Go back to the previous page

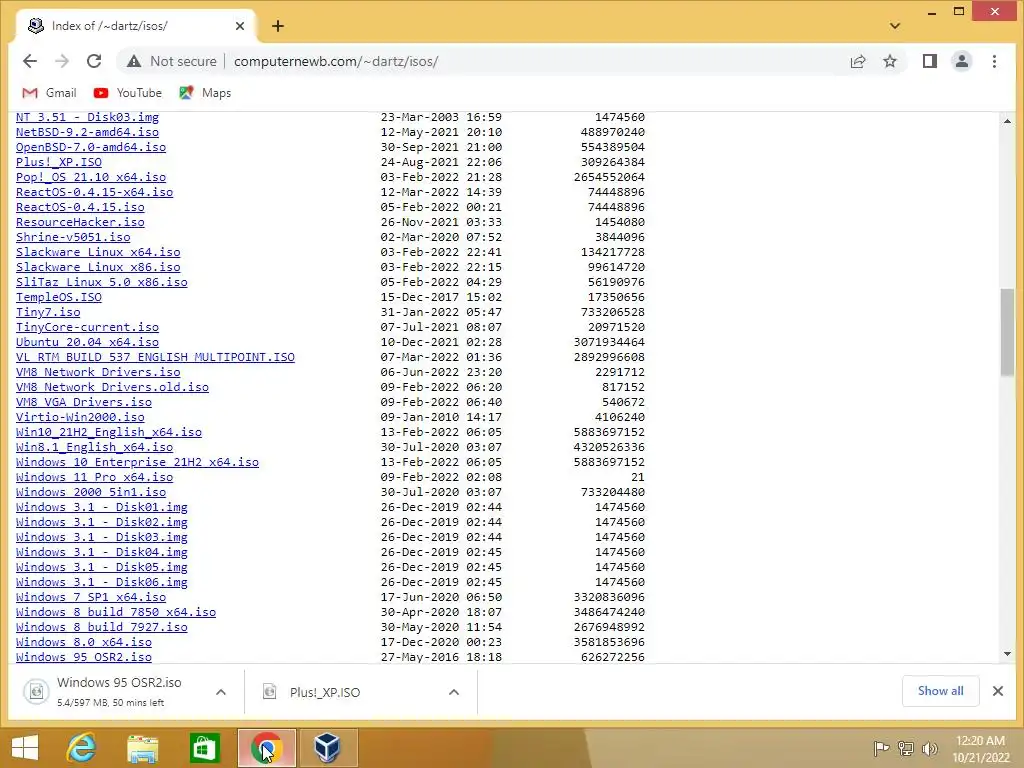(30, 61)
